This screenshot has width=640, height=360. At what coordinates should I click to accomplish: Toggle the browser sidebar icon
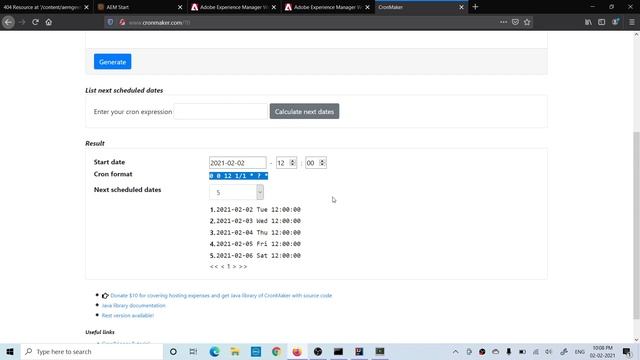coord(602,22)
